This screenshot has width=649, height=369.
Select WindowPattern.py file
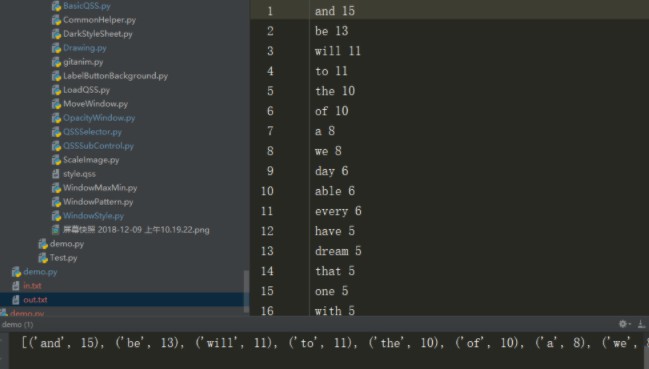98,202
